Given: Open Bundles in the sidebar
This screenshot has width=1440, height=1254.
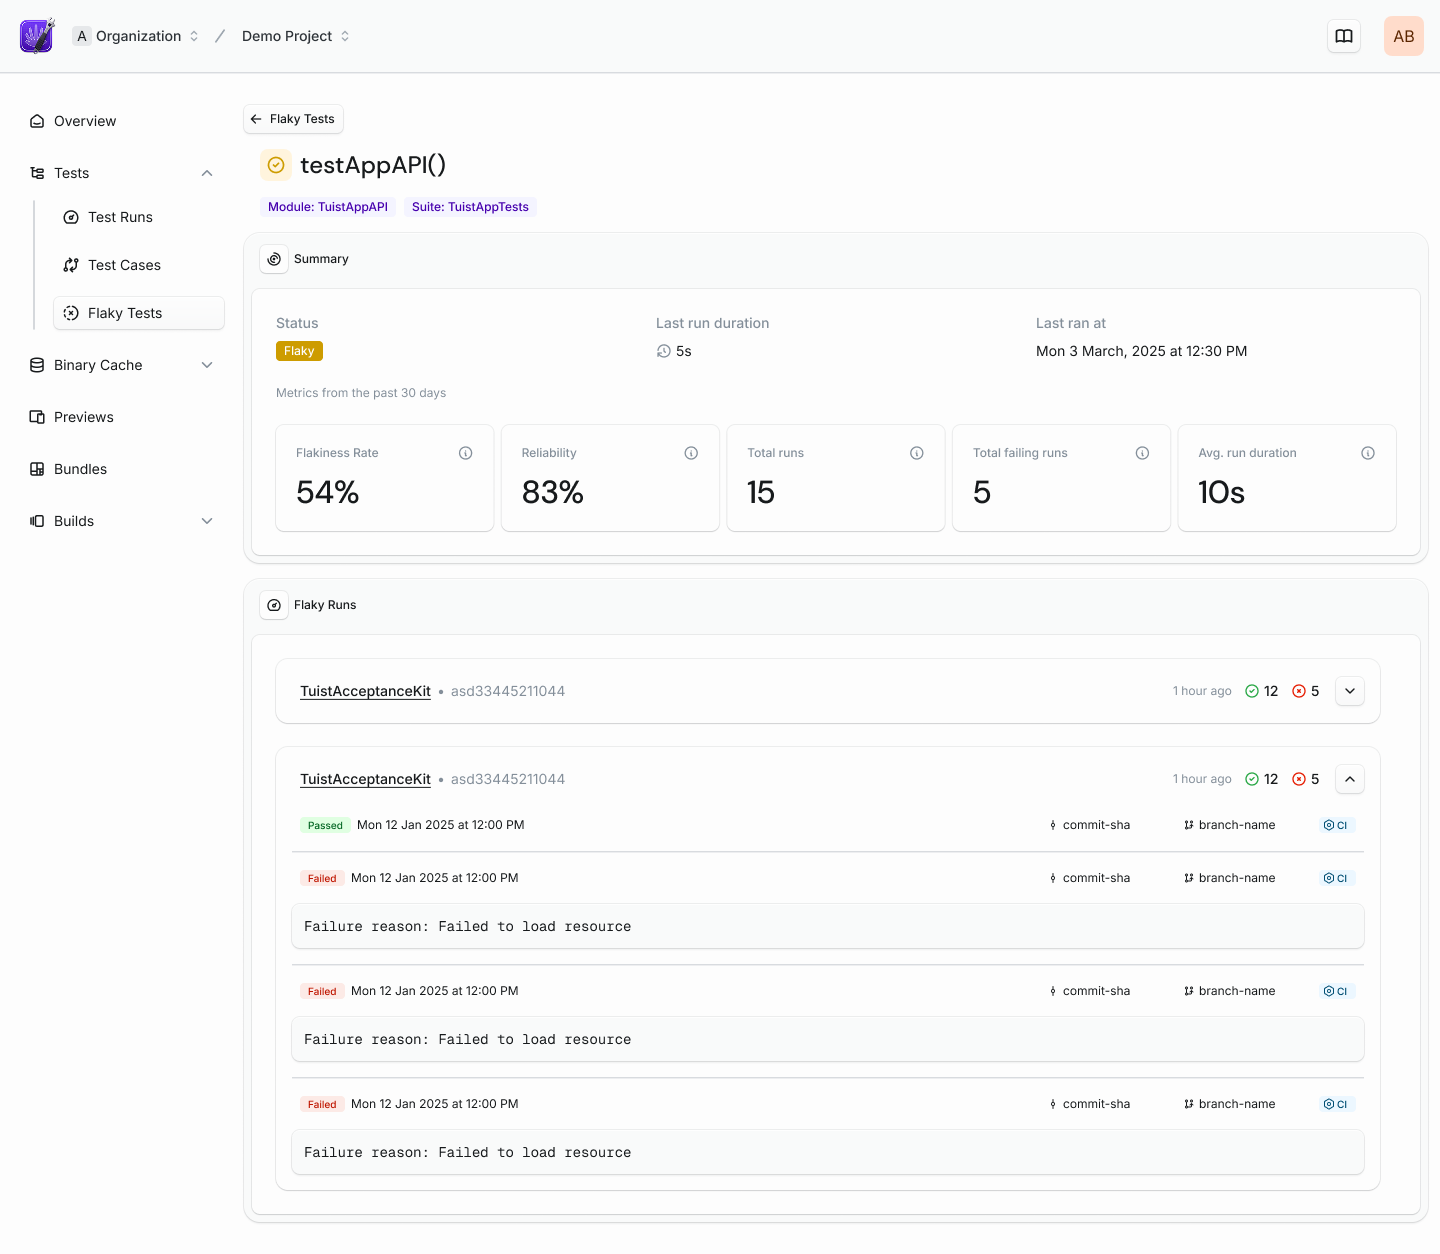Looking at the screenshot, I should tap(122, 469).
